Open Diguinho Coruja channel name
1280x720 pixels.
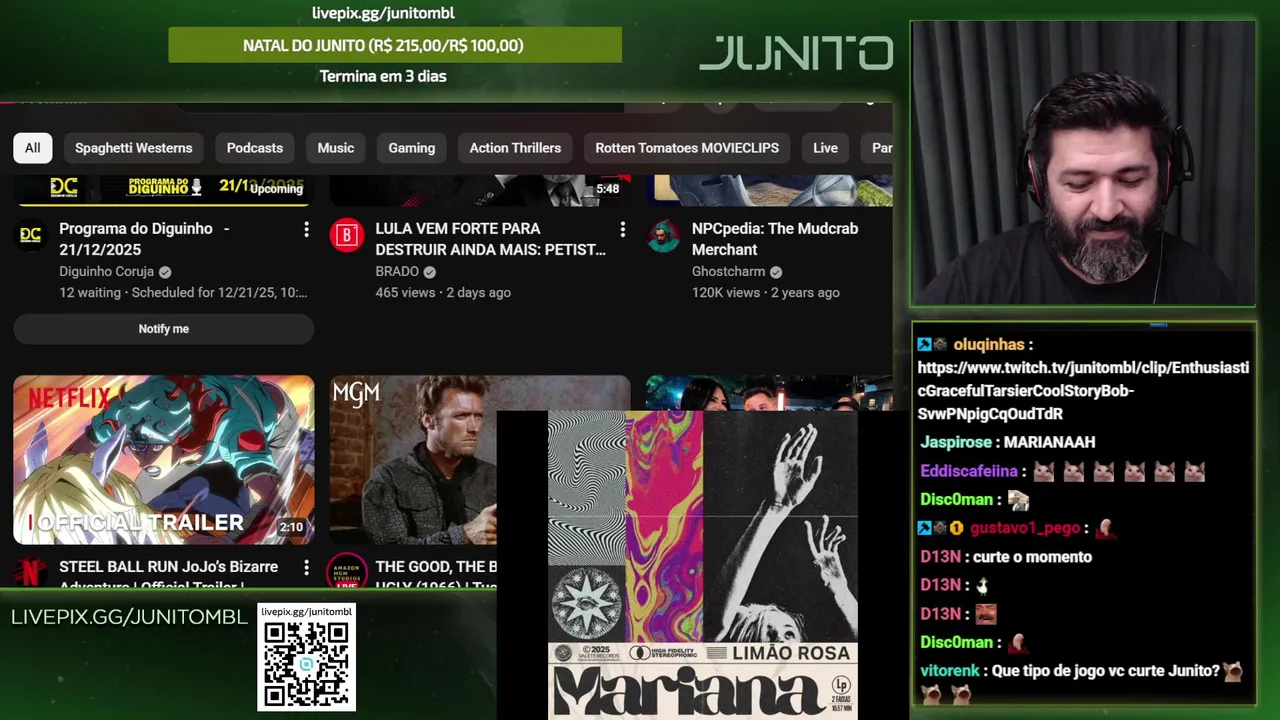point(106,271)
